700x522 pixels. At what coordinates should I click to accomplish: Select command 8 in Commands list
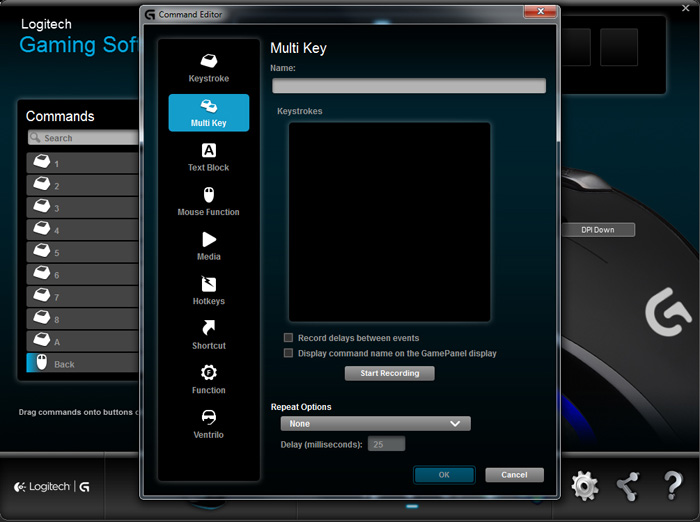(x=83, y=319)
